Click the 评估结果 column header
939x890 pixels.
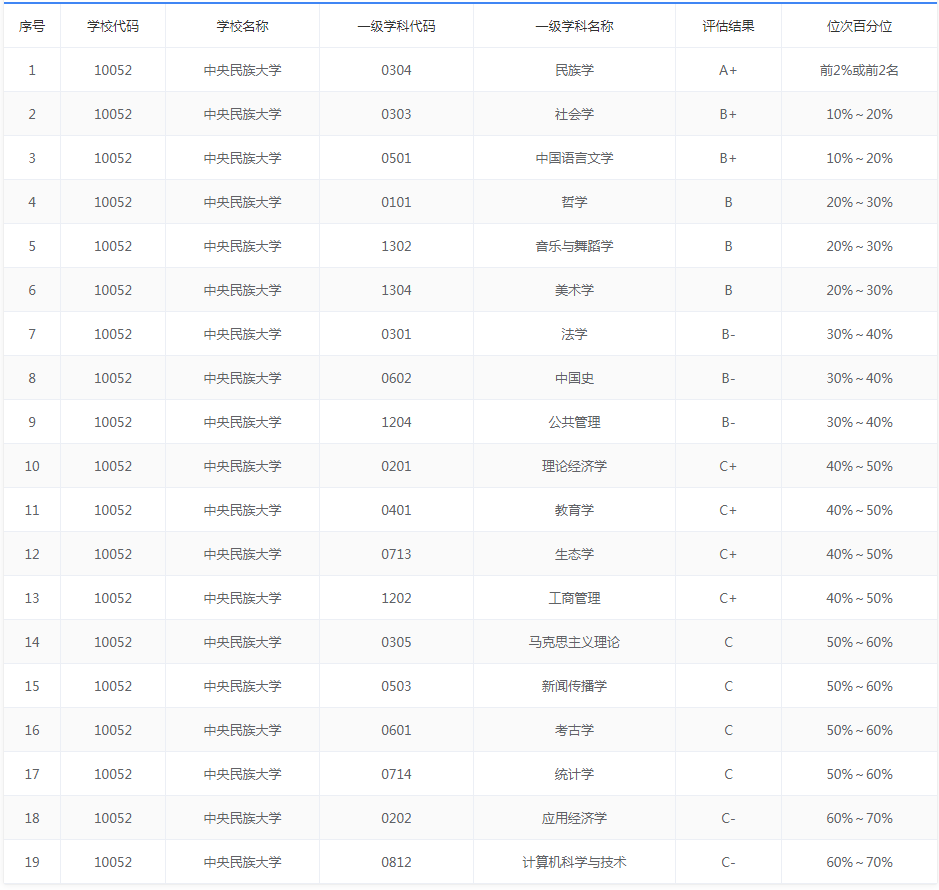pyautogui.click(x=728, y=26)
